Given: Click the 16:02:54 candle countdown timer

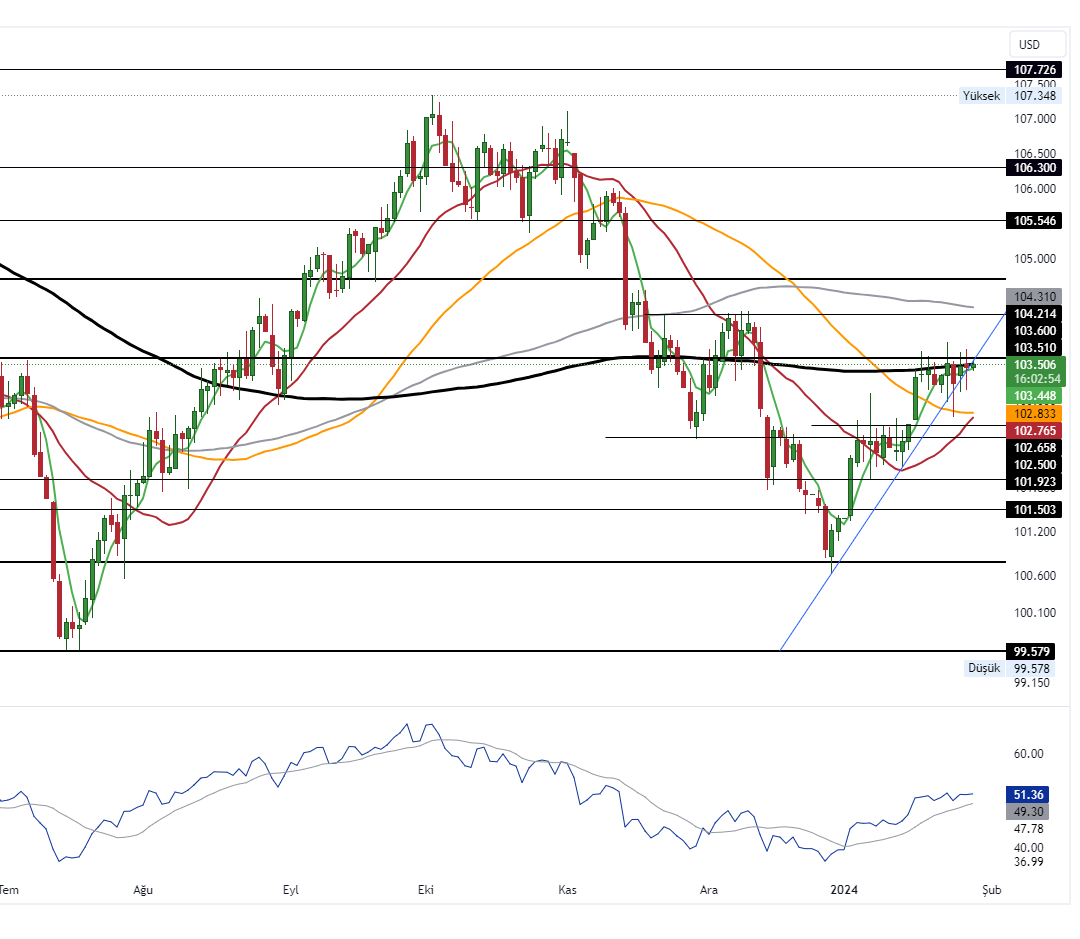Looking at the screenshot, I should coord(1036,379).
